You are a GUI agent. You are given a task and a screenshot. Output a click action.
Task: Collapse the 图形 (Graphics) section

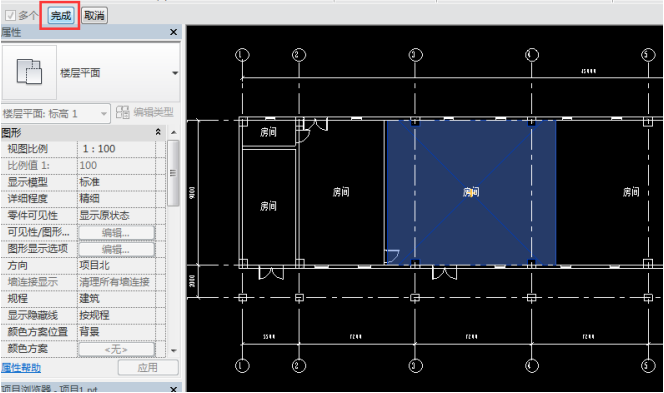(x=158, y=132)
